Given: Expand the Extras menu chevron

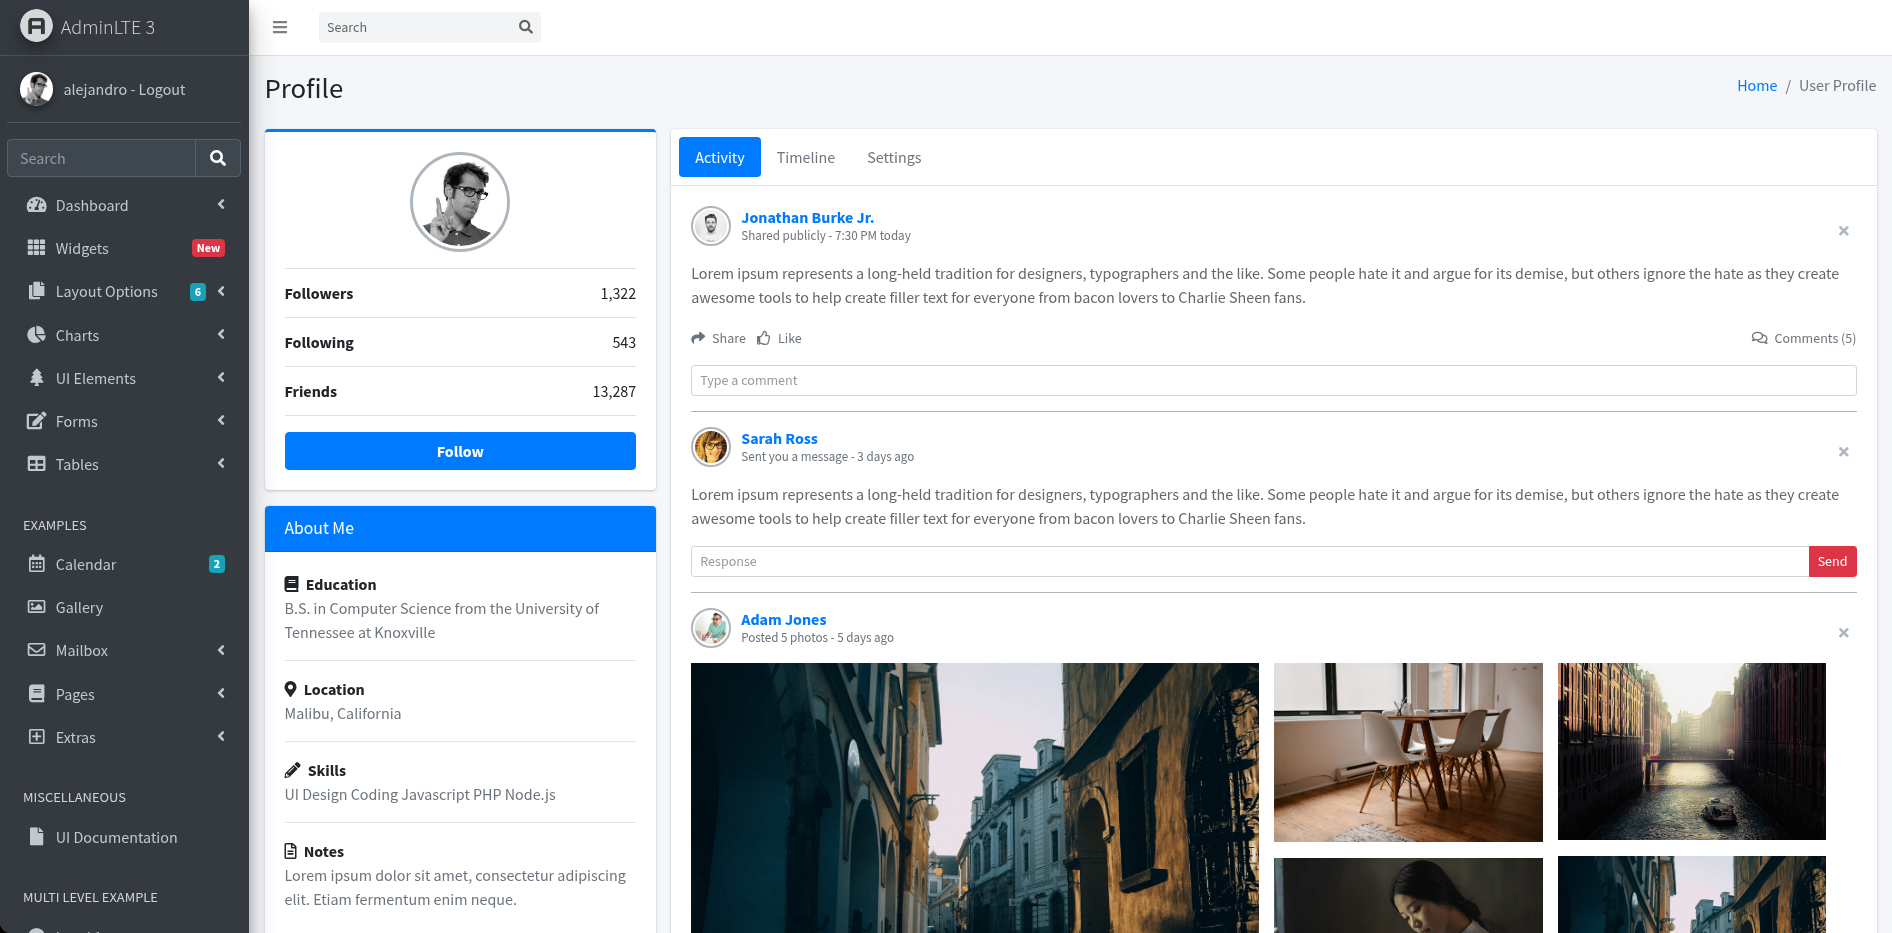Looking at the screenshot, I should (221, 737).
